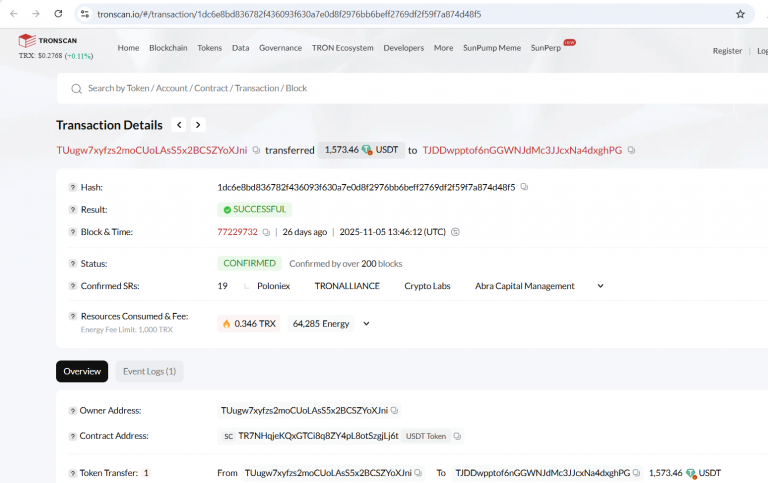The width and height of the screenshot is (768, 483).
Task: Click TRONALLIANCE super representative
Action: 347,286
